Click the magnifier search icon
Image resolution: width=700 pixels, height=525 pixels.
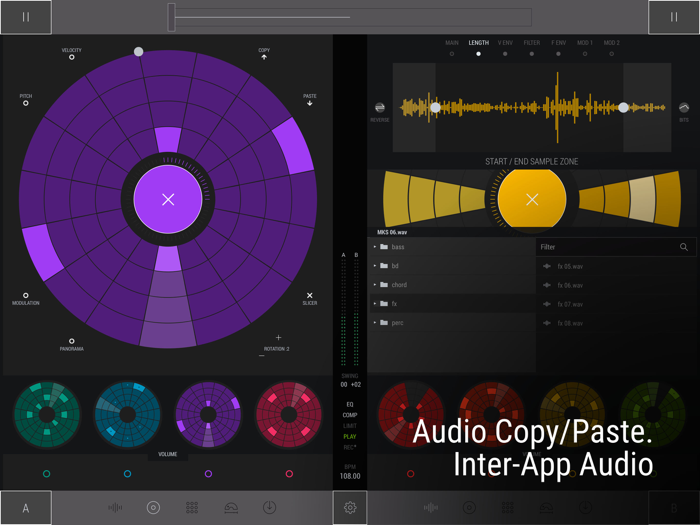coord(684,247)
